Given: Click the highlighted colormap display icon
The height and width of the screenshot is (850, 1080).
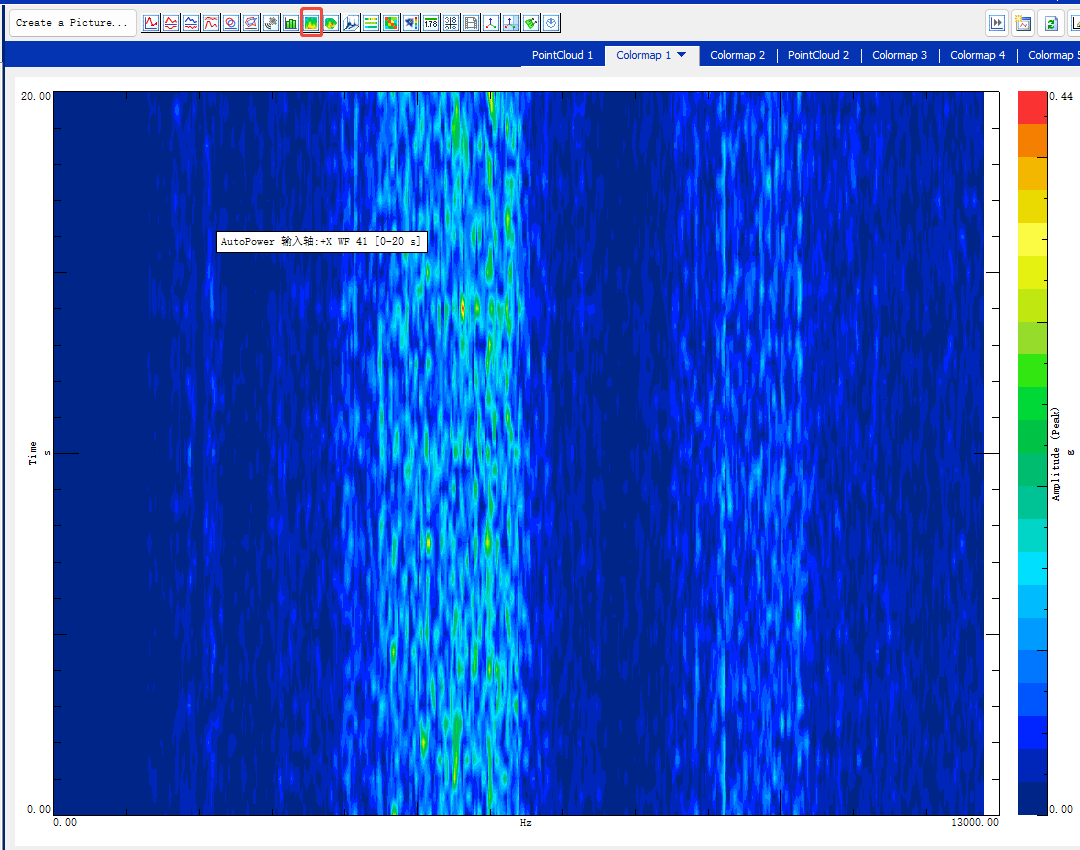Looking at the screenshot, I should [x=311, y=23].
